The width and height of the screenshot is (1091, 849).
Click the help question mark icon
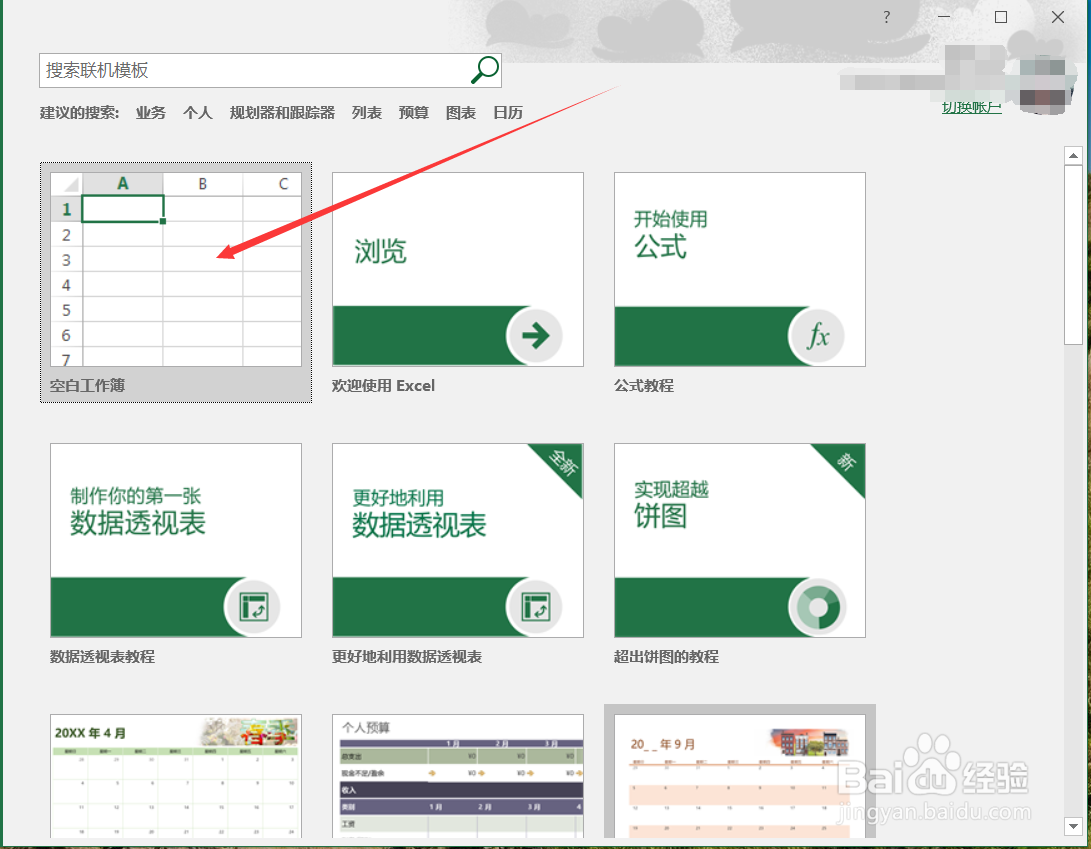click(x=886, y=17)
